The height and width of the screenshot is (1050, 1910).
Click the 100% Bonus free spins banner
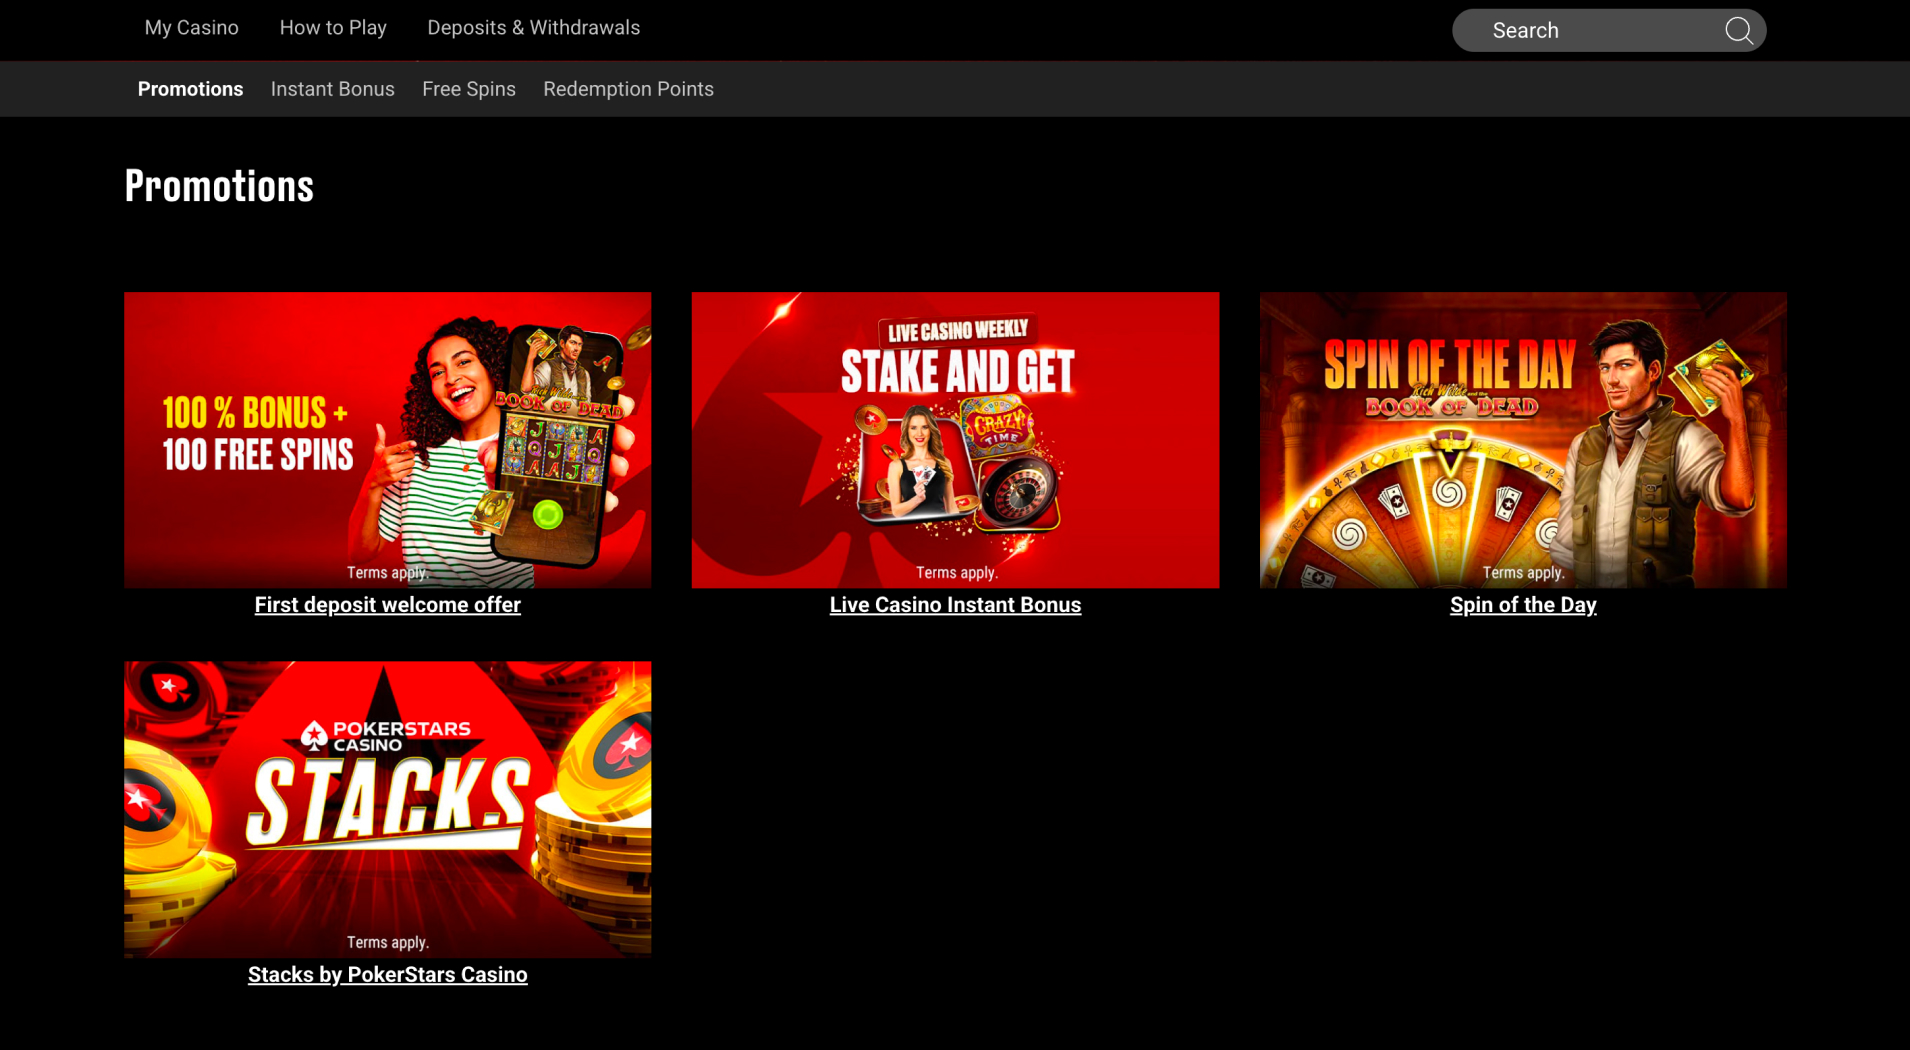(387, 440)
